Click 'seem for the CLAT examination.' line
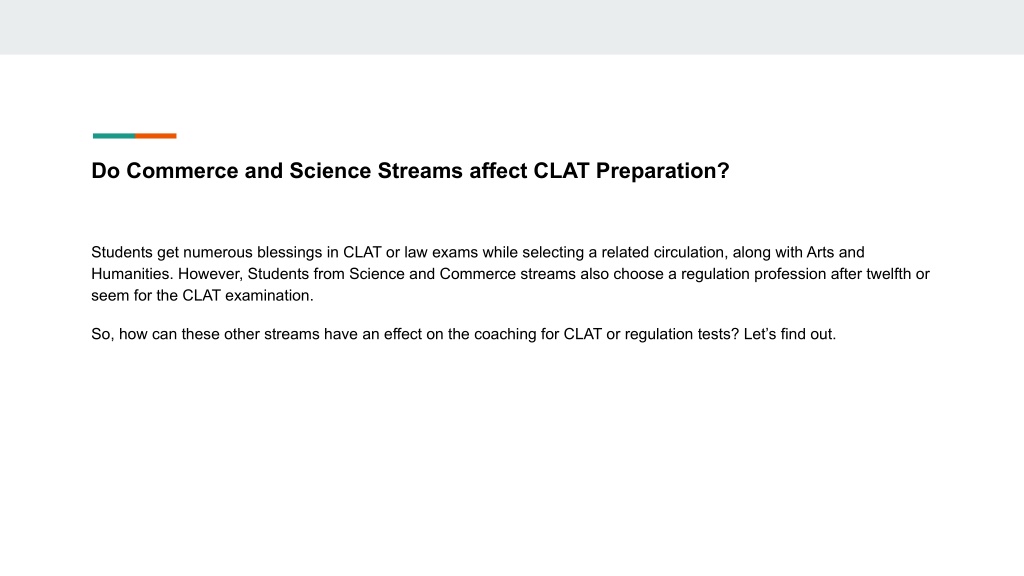The width and height of the screenshot is (1024, 576). [x=202, y=295]
